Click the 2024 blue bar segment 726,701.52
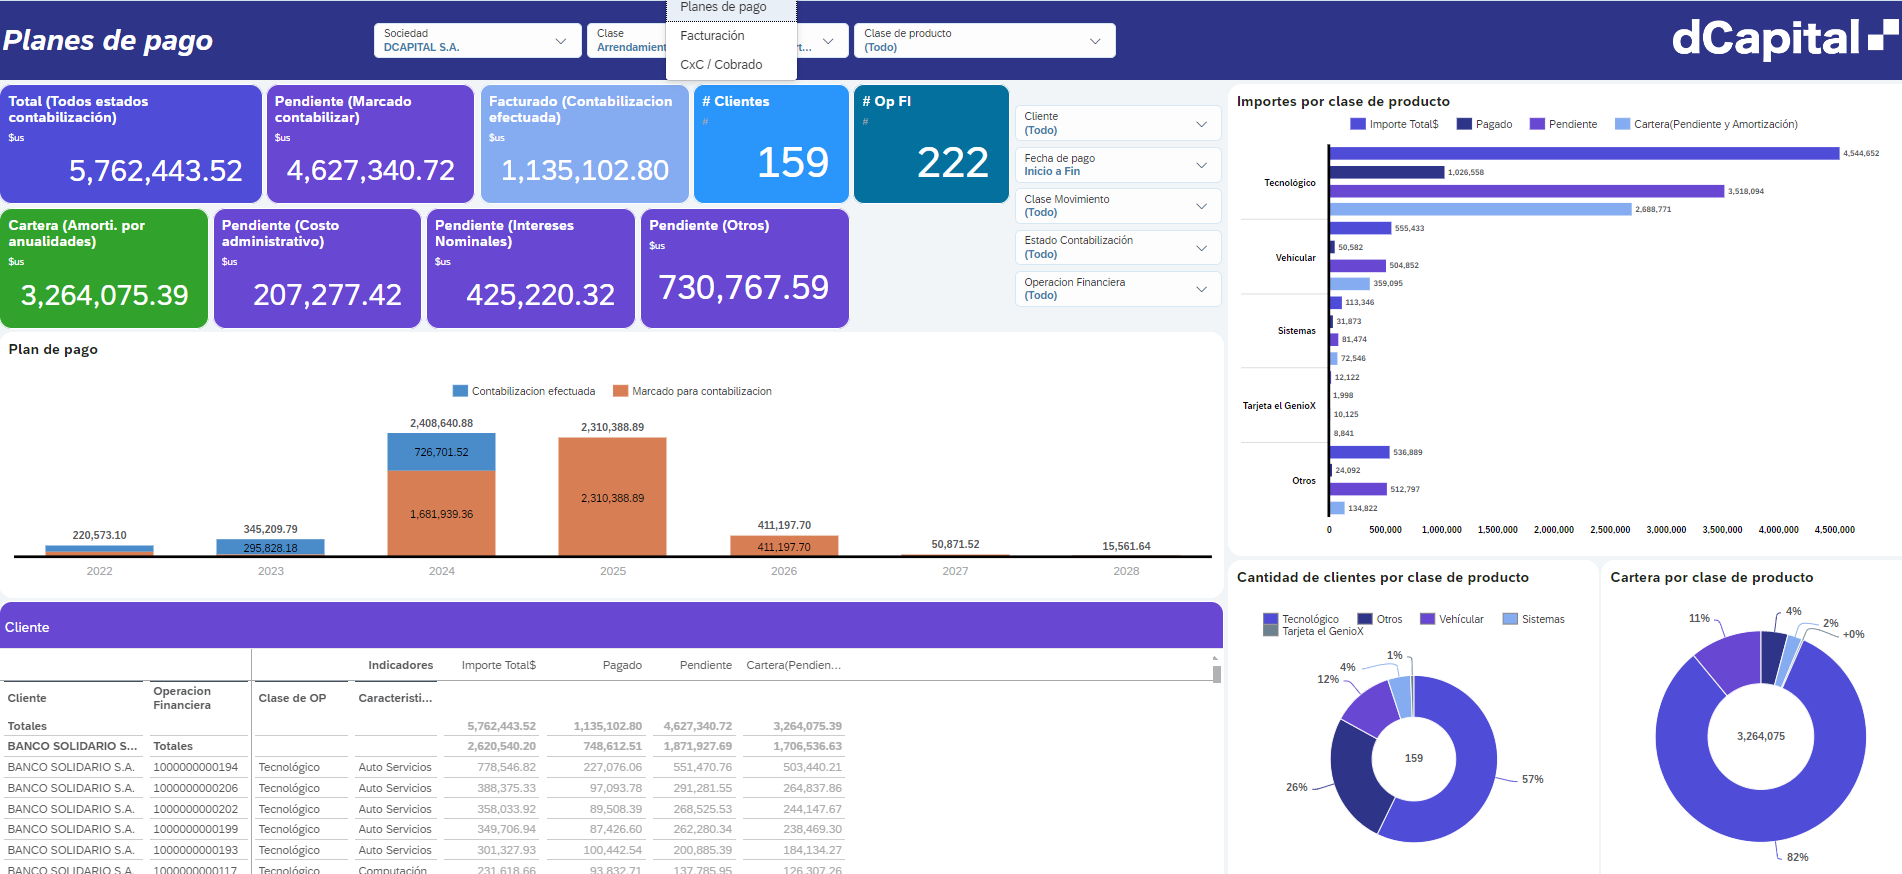The image size is (1902, 874). coord(441,452)
